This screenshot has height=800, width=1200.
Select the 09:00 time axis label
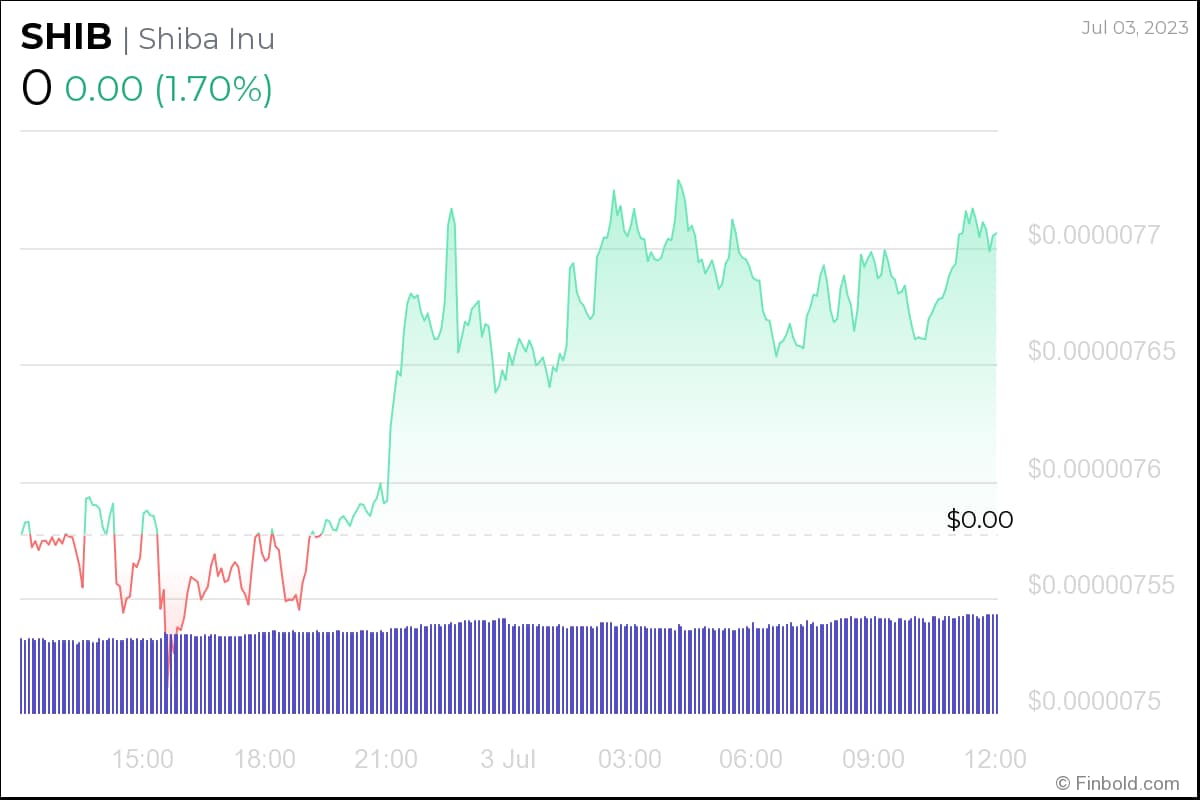(x=874, y=759)
